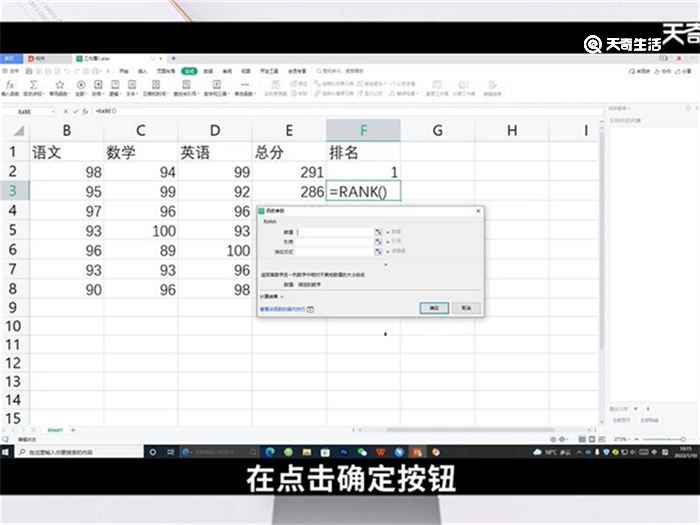Viewport: 700px width, 525px height.
Task: Click the 排位方式 input field in the dialog
Action: pos(335,251)
